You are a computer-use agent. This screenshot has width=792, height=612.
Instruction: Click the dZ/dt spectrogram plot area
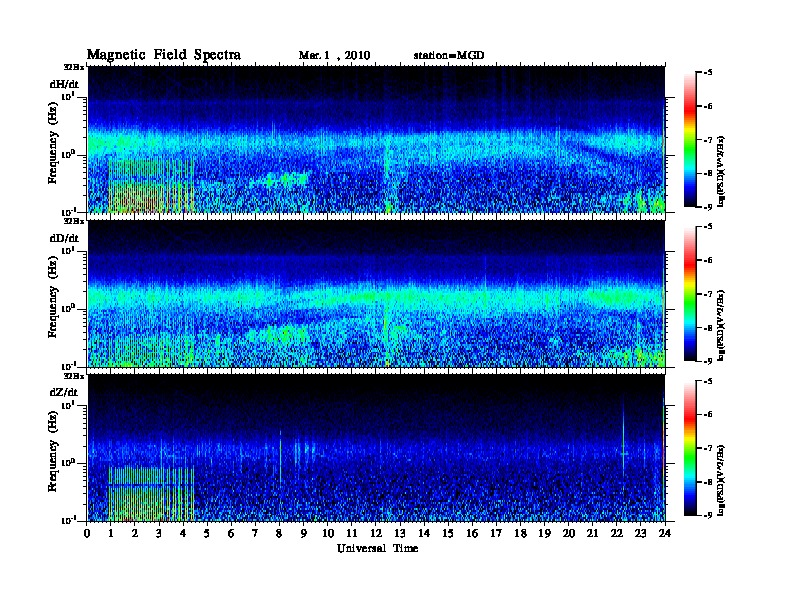(376, 448)
